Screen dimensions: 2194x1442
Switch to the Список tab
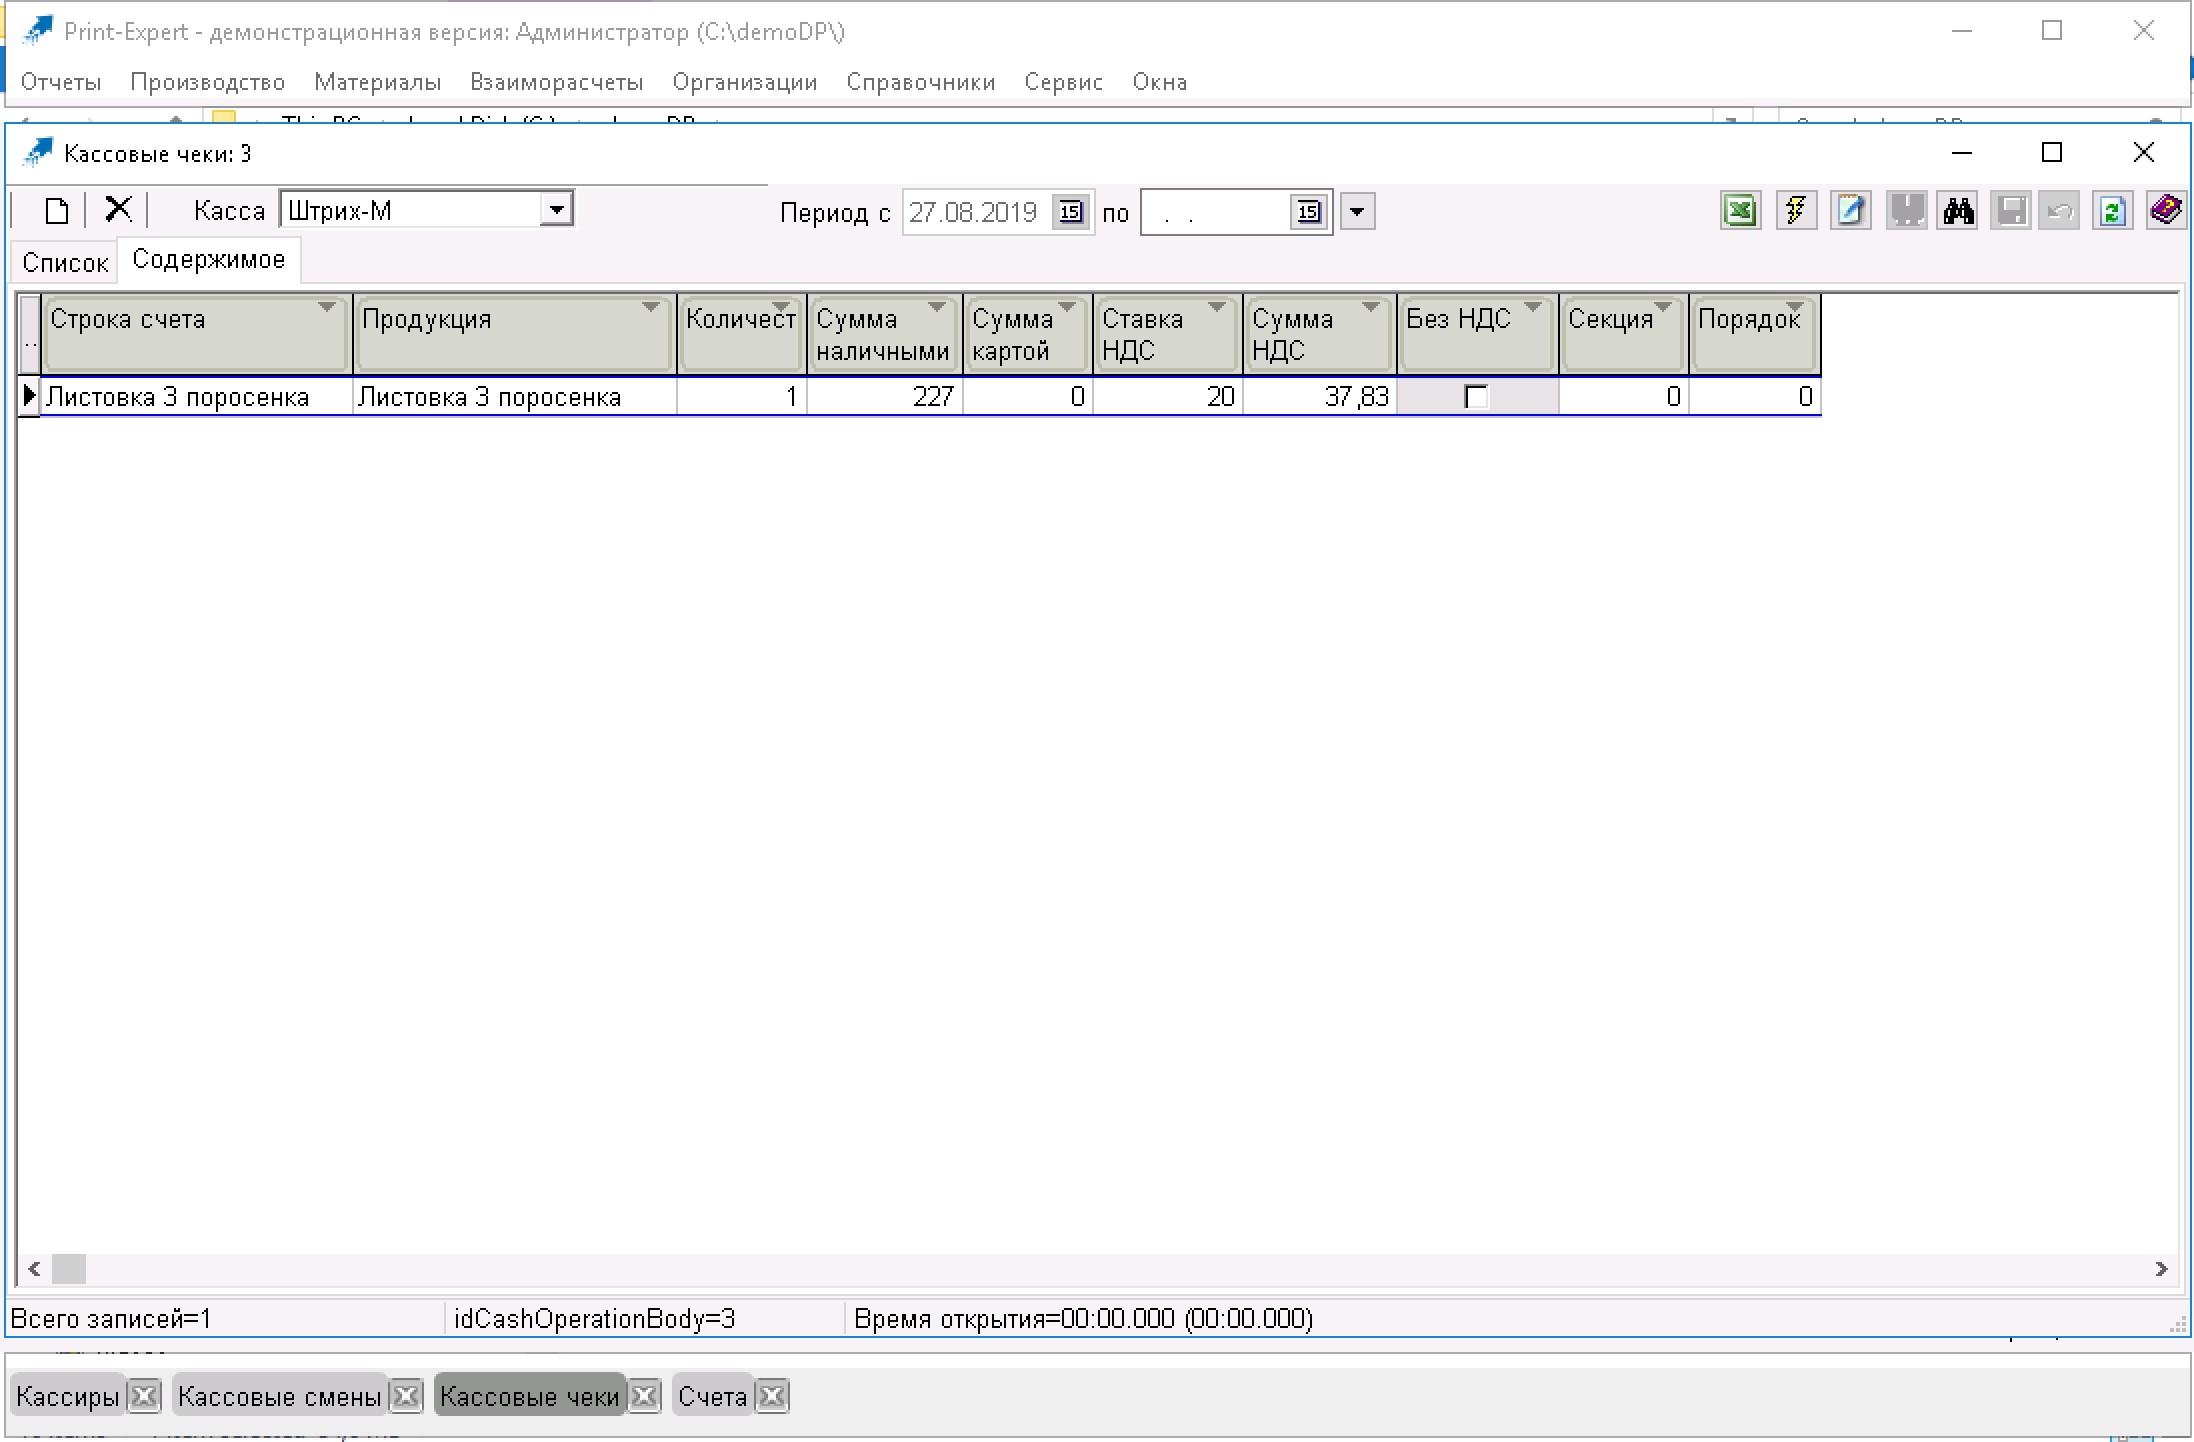click(65, 263)
